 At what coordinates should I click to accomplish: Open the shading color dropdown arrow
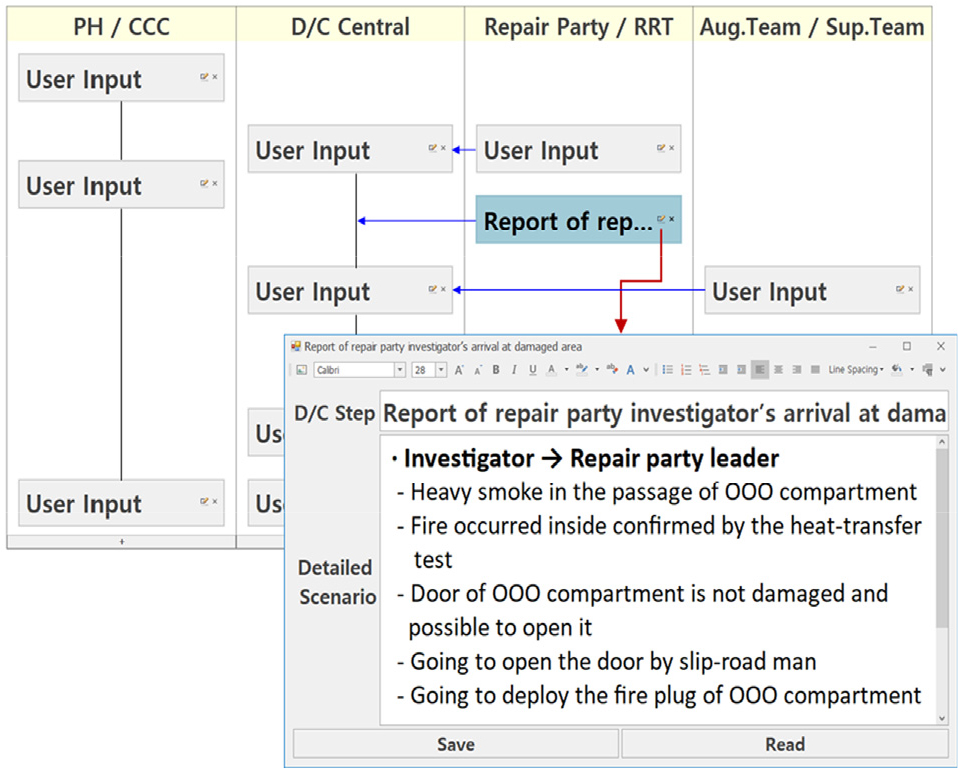[x=912, y=370]
